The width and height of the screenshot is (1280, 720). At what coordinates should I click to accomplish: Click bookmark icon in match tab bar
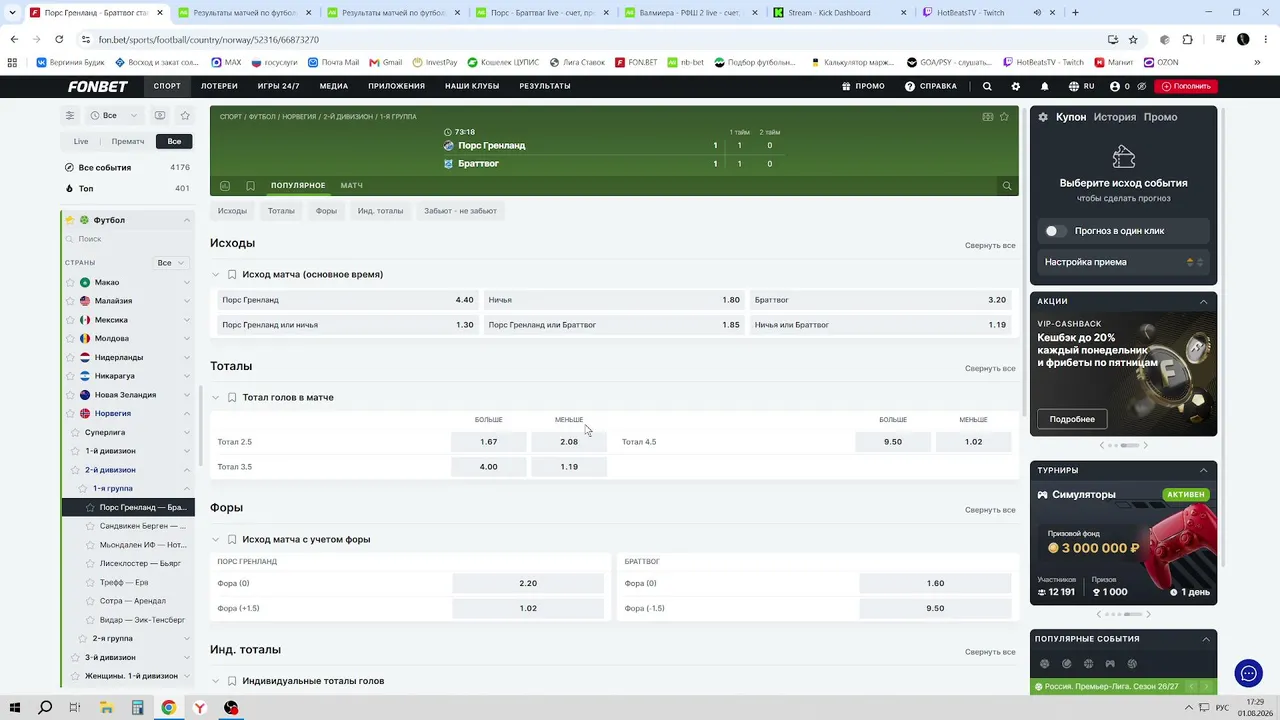tap(250, 186)
